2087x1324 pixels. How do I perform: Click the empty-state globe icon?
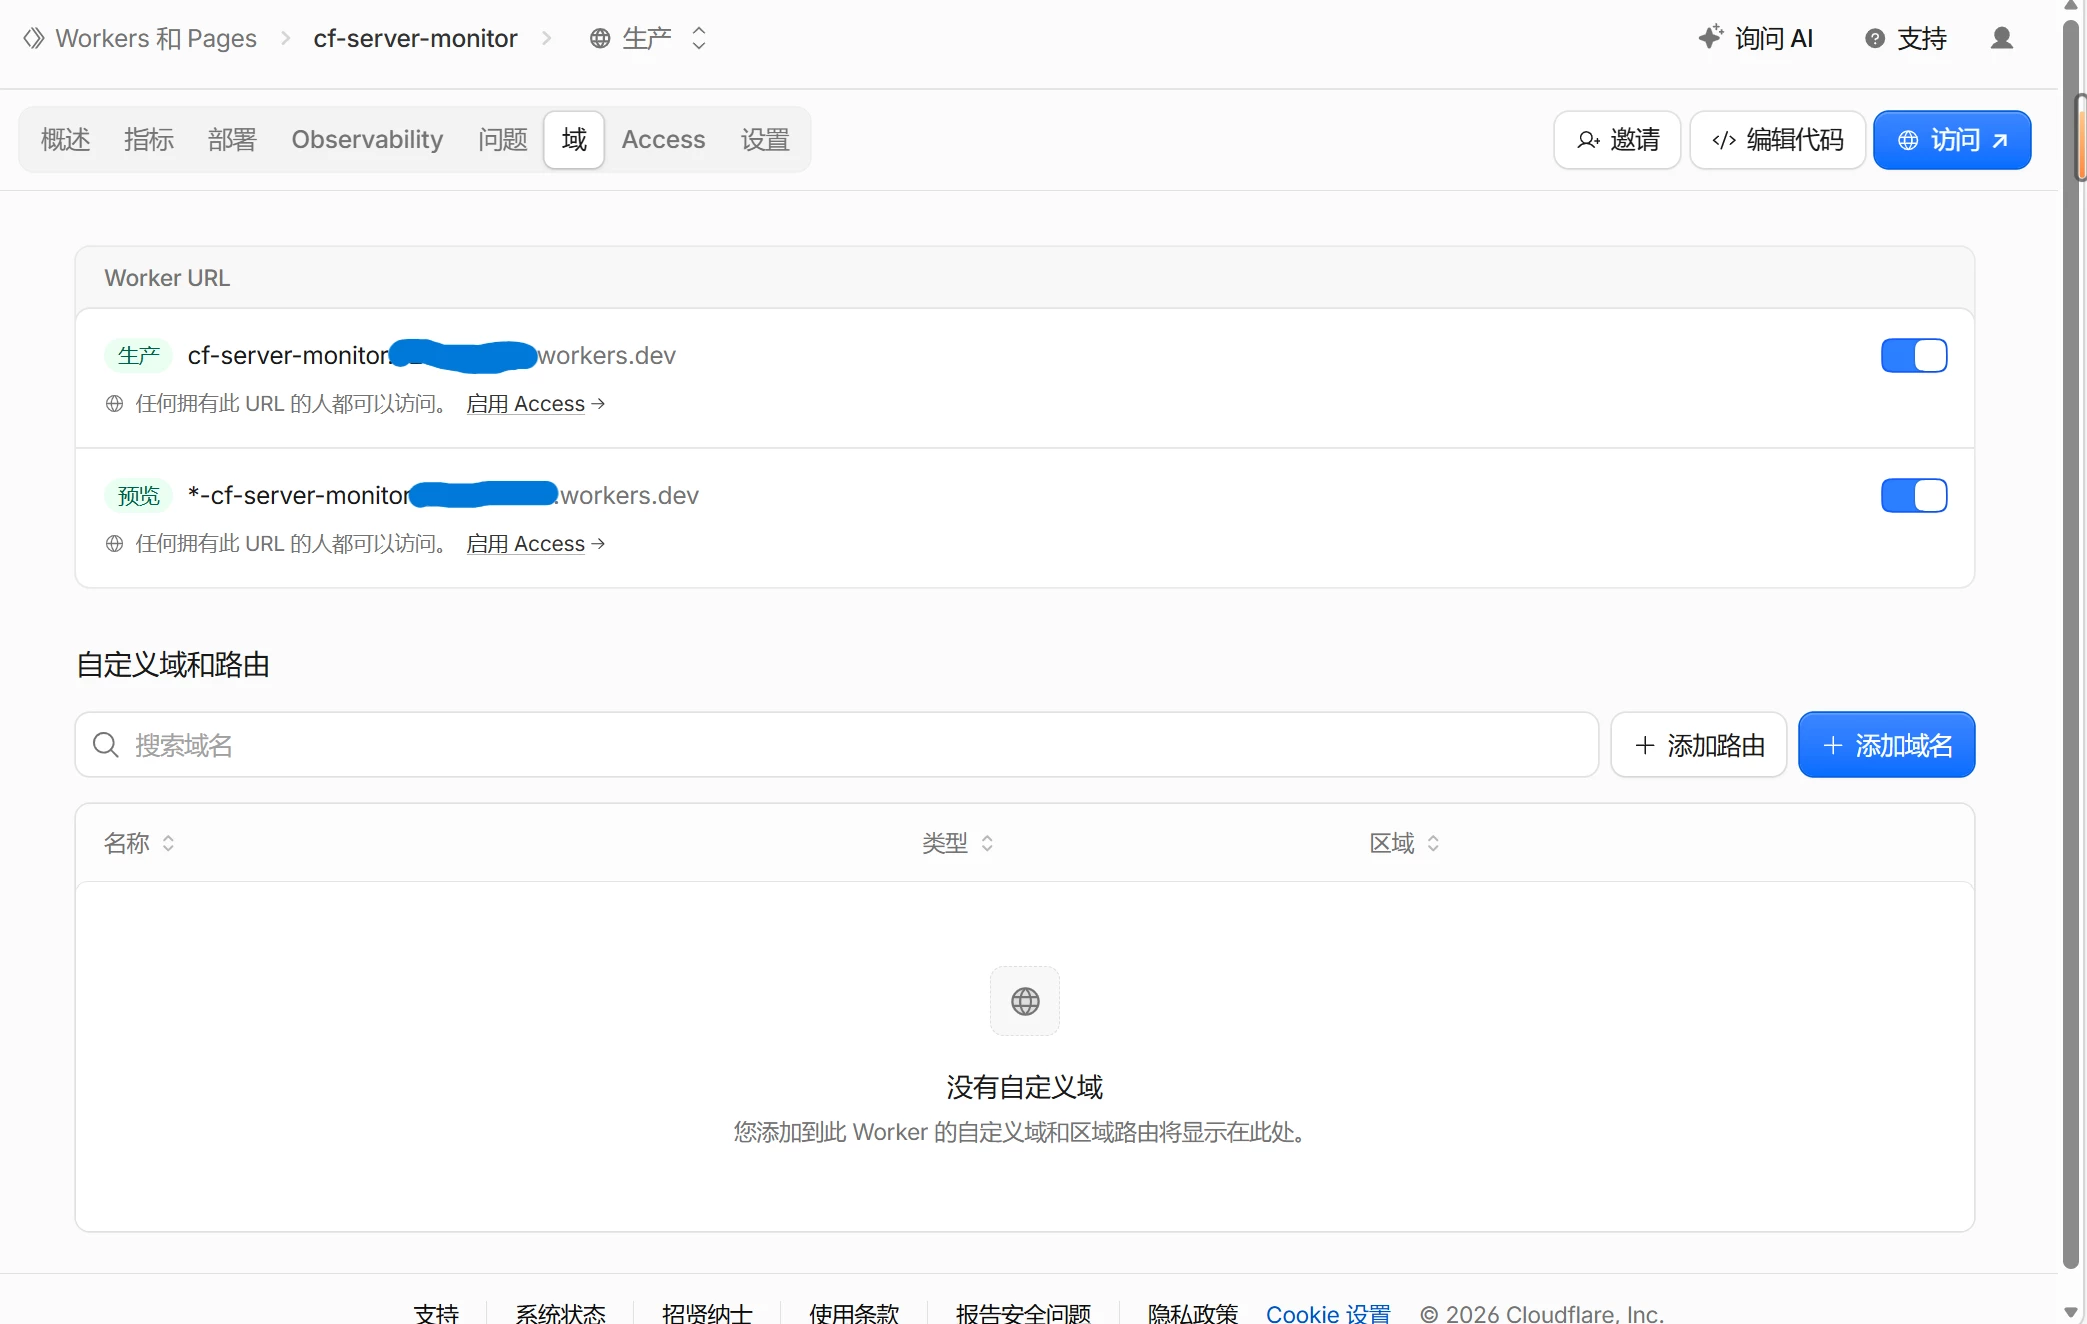pos(1025,1001)
